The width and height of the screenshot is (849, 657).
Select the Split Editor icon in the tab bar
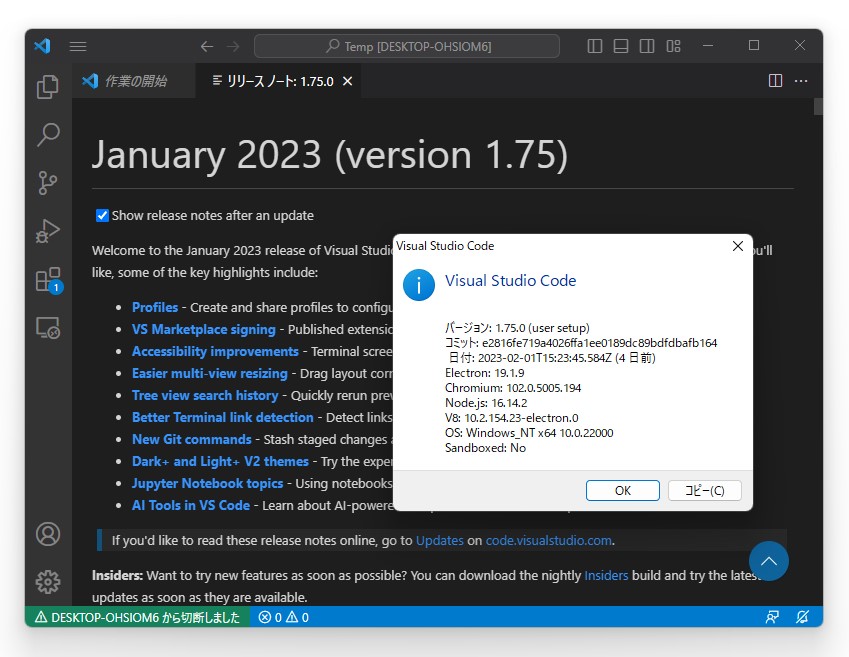tap(775, 81)
